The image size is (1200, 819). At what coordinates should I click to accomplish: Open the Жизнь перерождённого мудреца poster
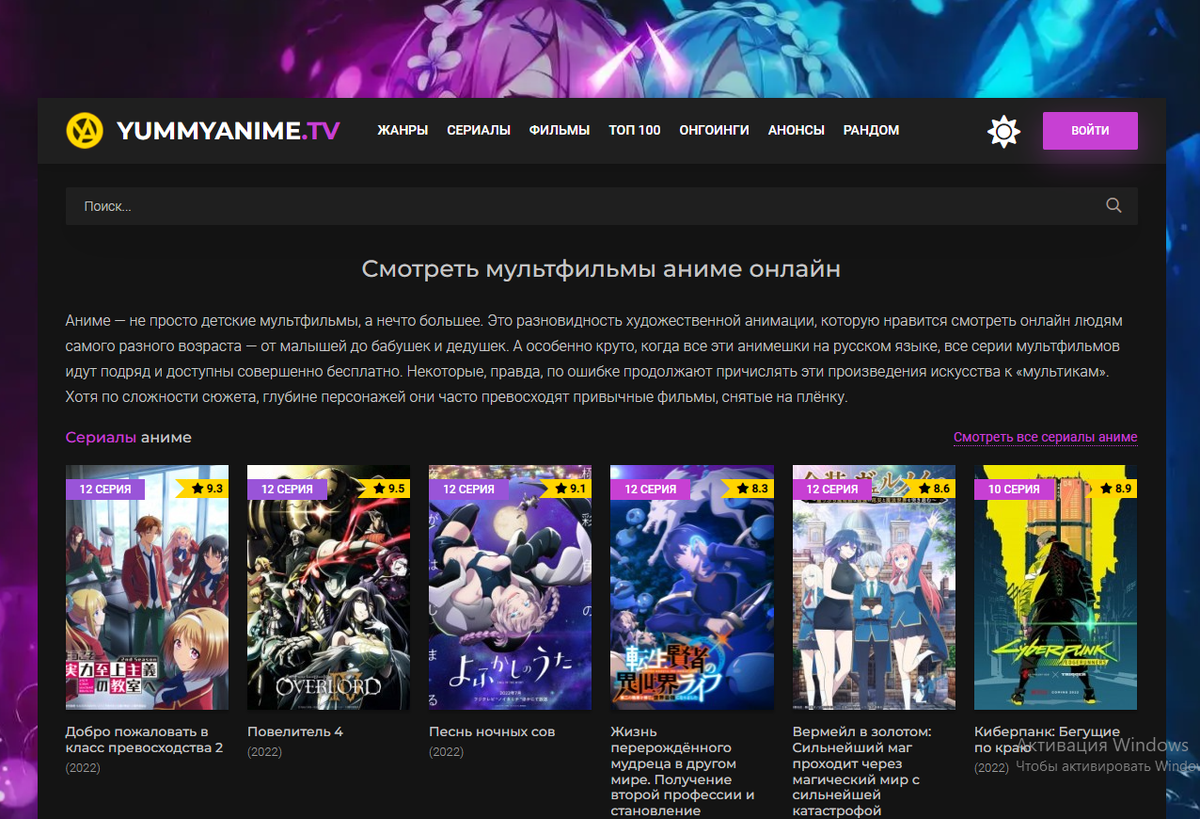pos(692,587)
